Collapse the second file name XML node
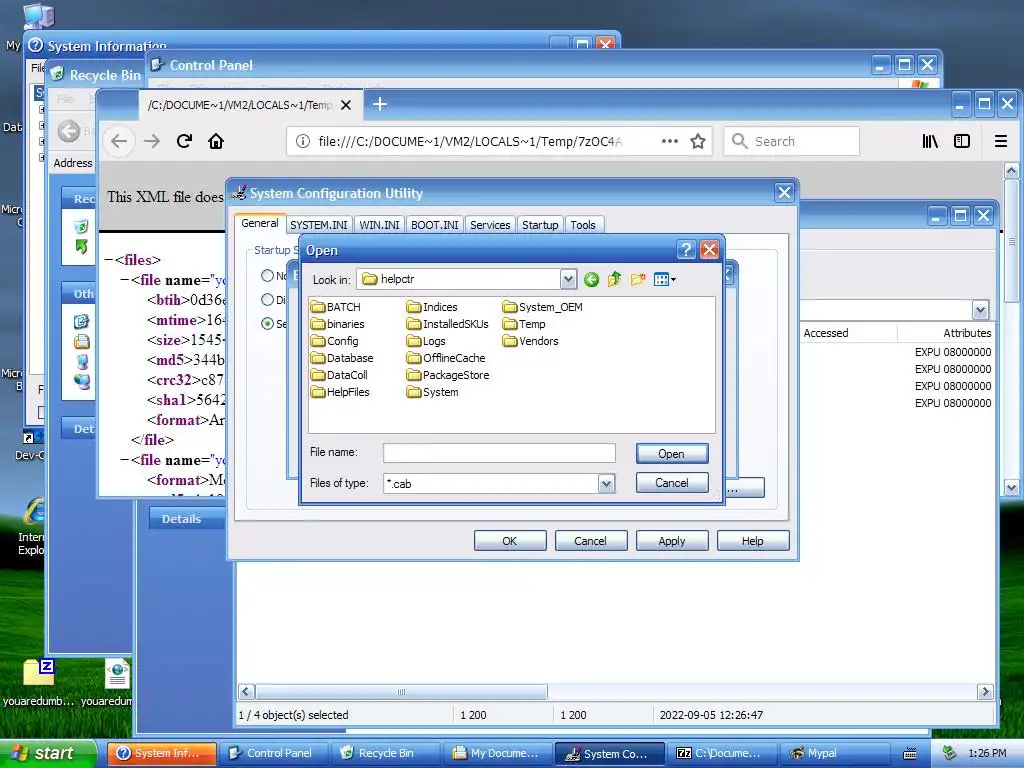The image size is (1024, 768). (x=124, y=460)
